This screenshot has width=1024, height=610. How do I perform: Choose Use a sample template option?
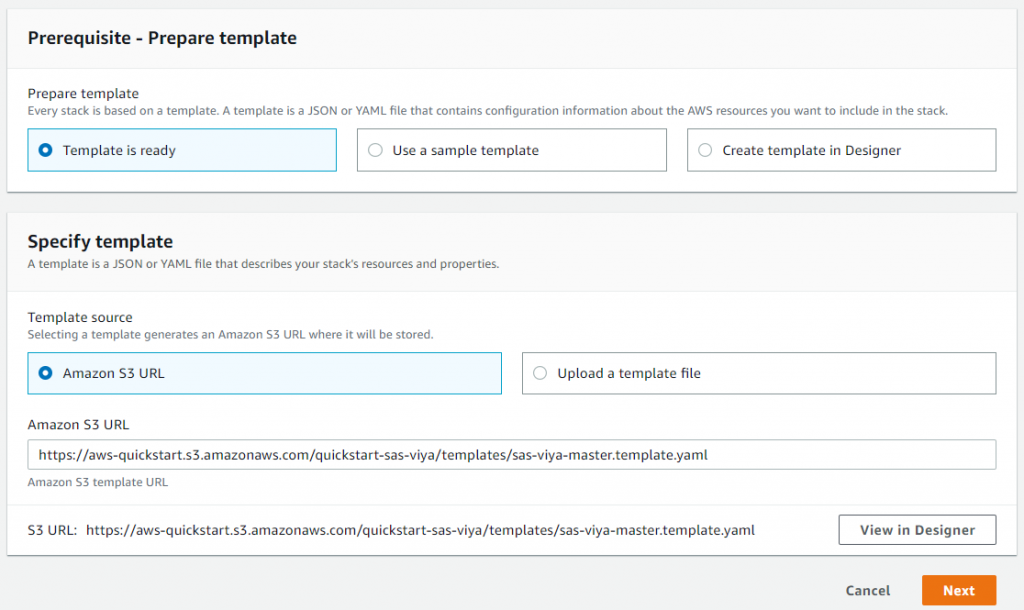pos(511,150)
